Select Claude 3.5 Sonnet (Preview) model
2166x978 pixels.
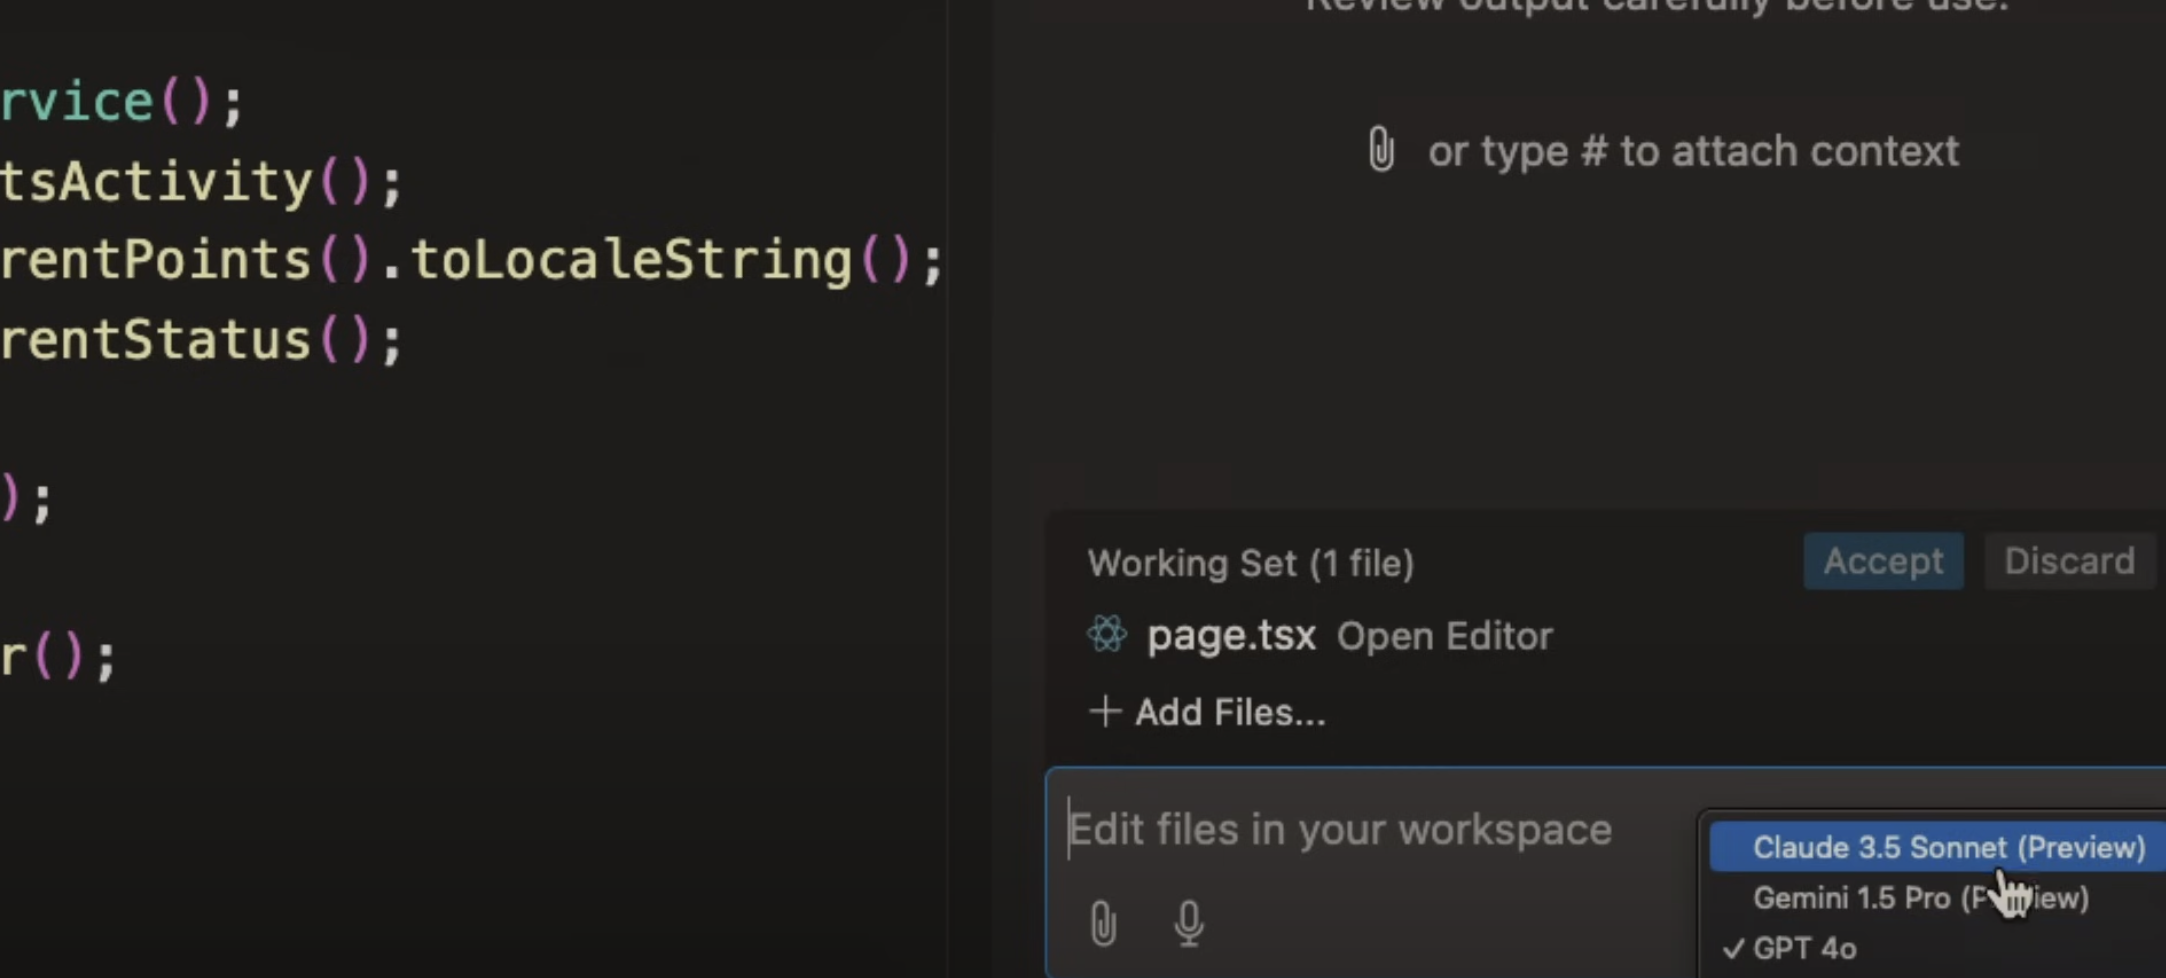tap(1948, 847)
